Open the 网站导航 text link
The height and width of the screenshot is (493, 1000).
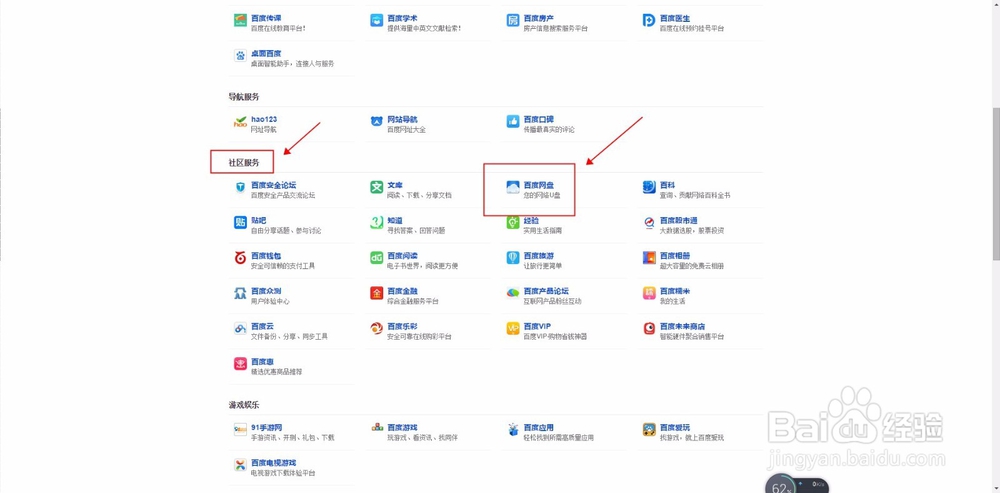402,119
